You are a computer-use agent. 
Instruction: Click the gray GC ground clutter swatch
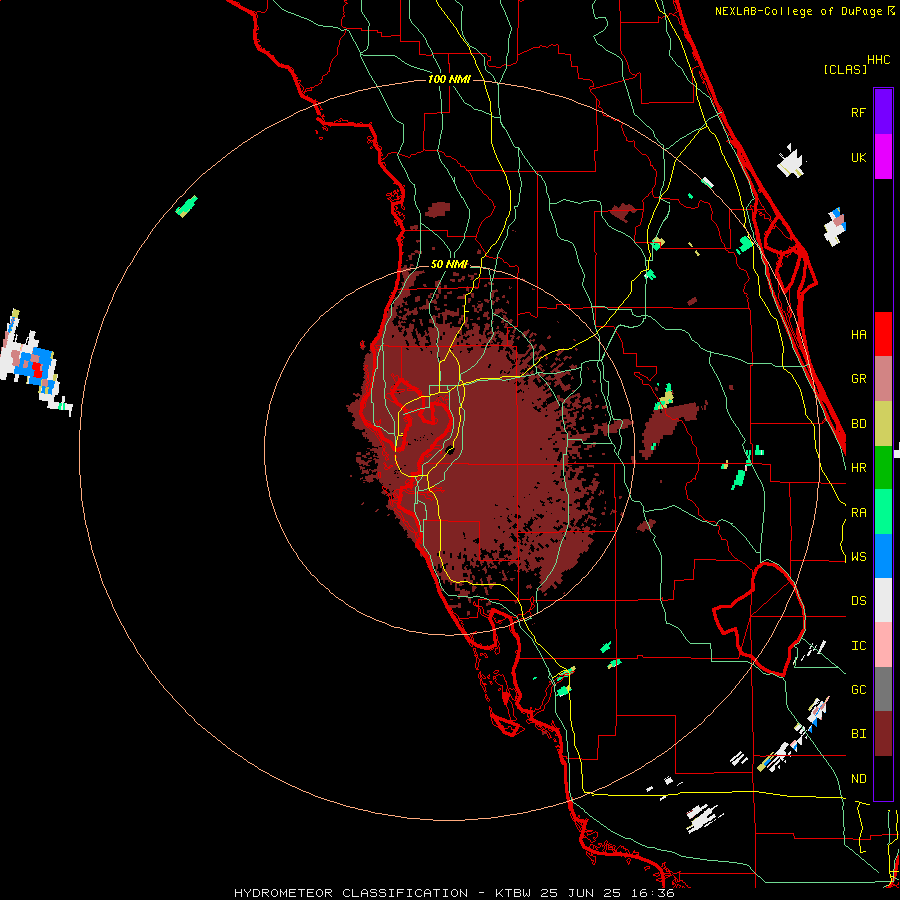(x=883, y=689)
